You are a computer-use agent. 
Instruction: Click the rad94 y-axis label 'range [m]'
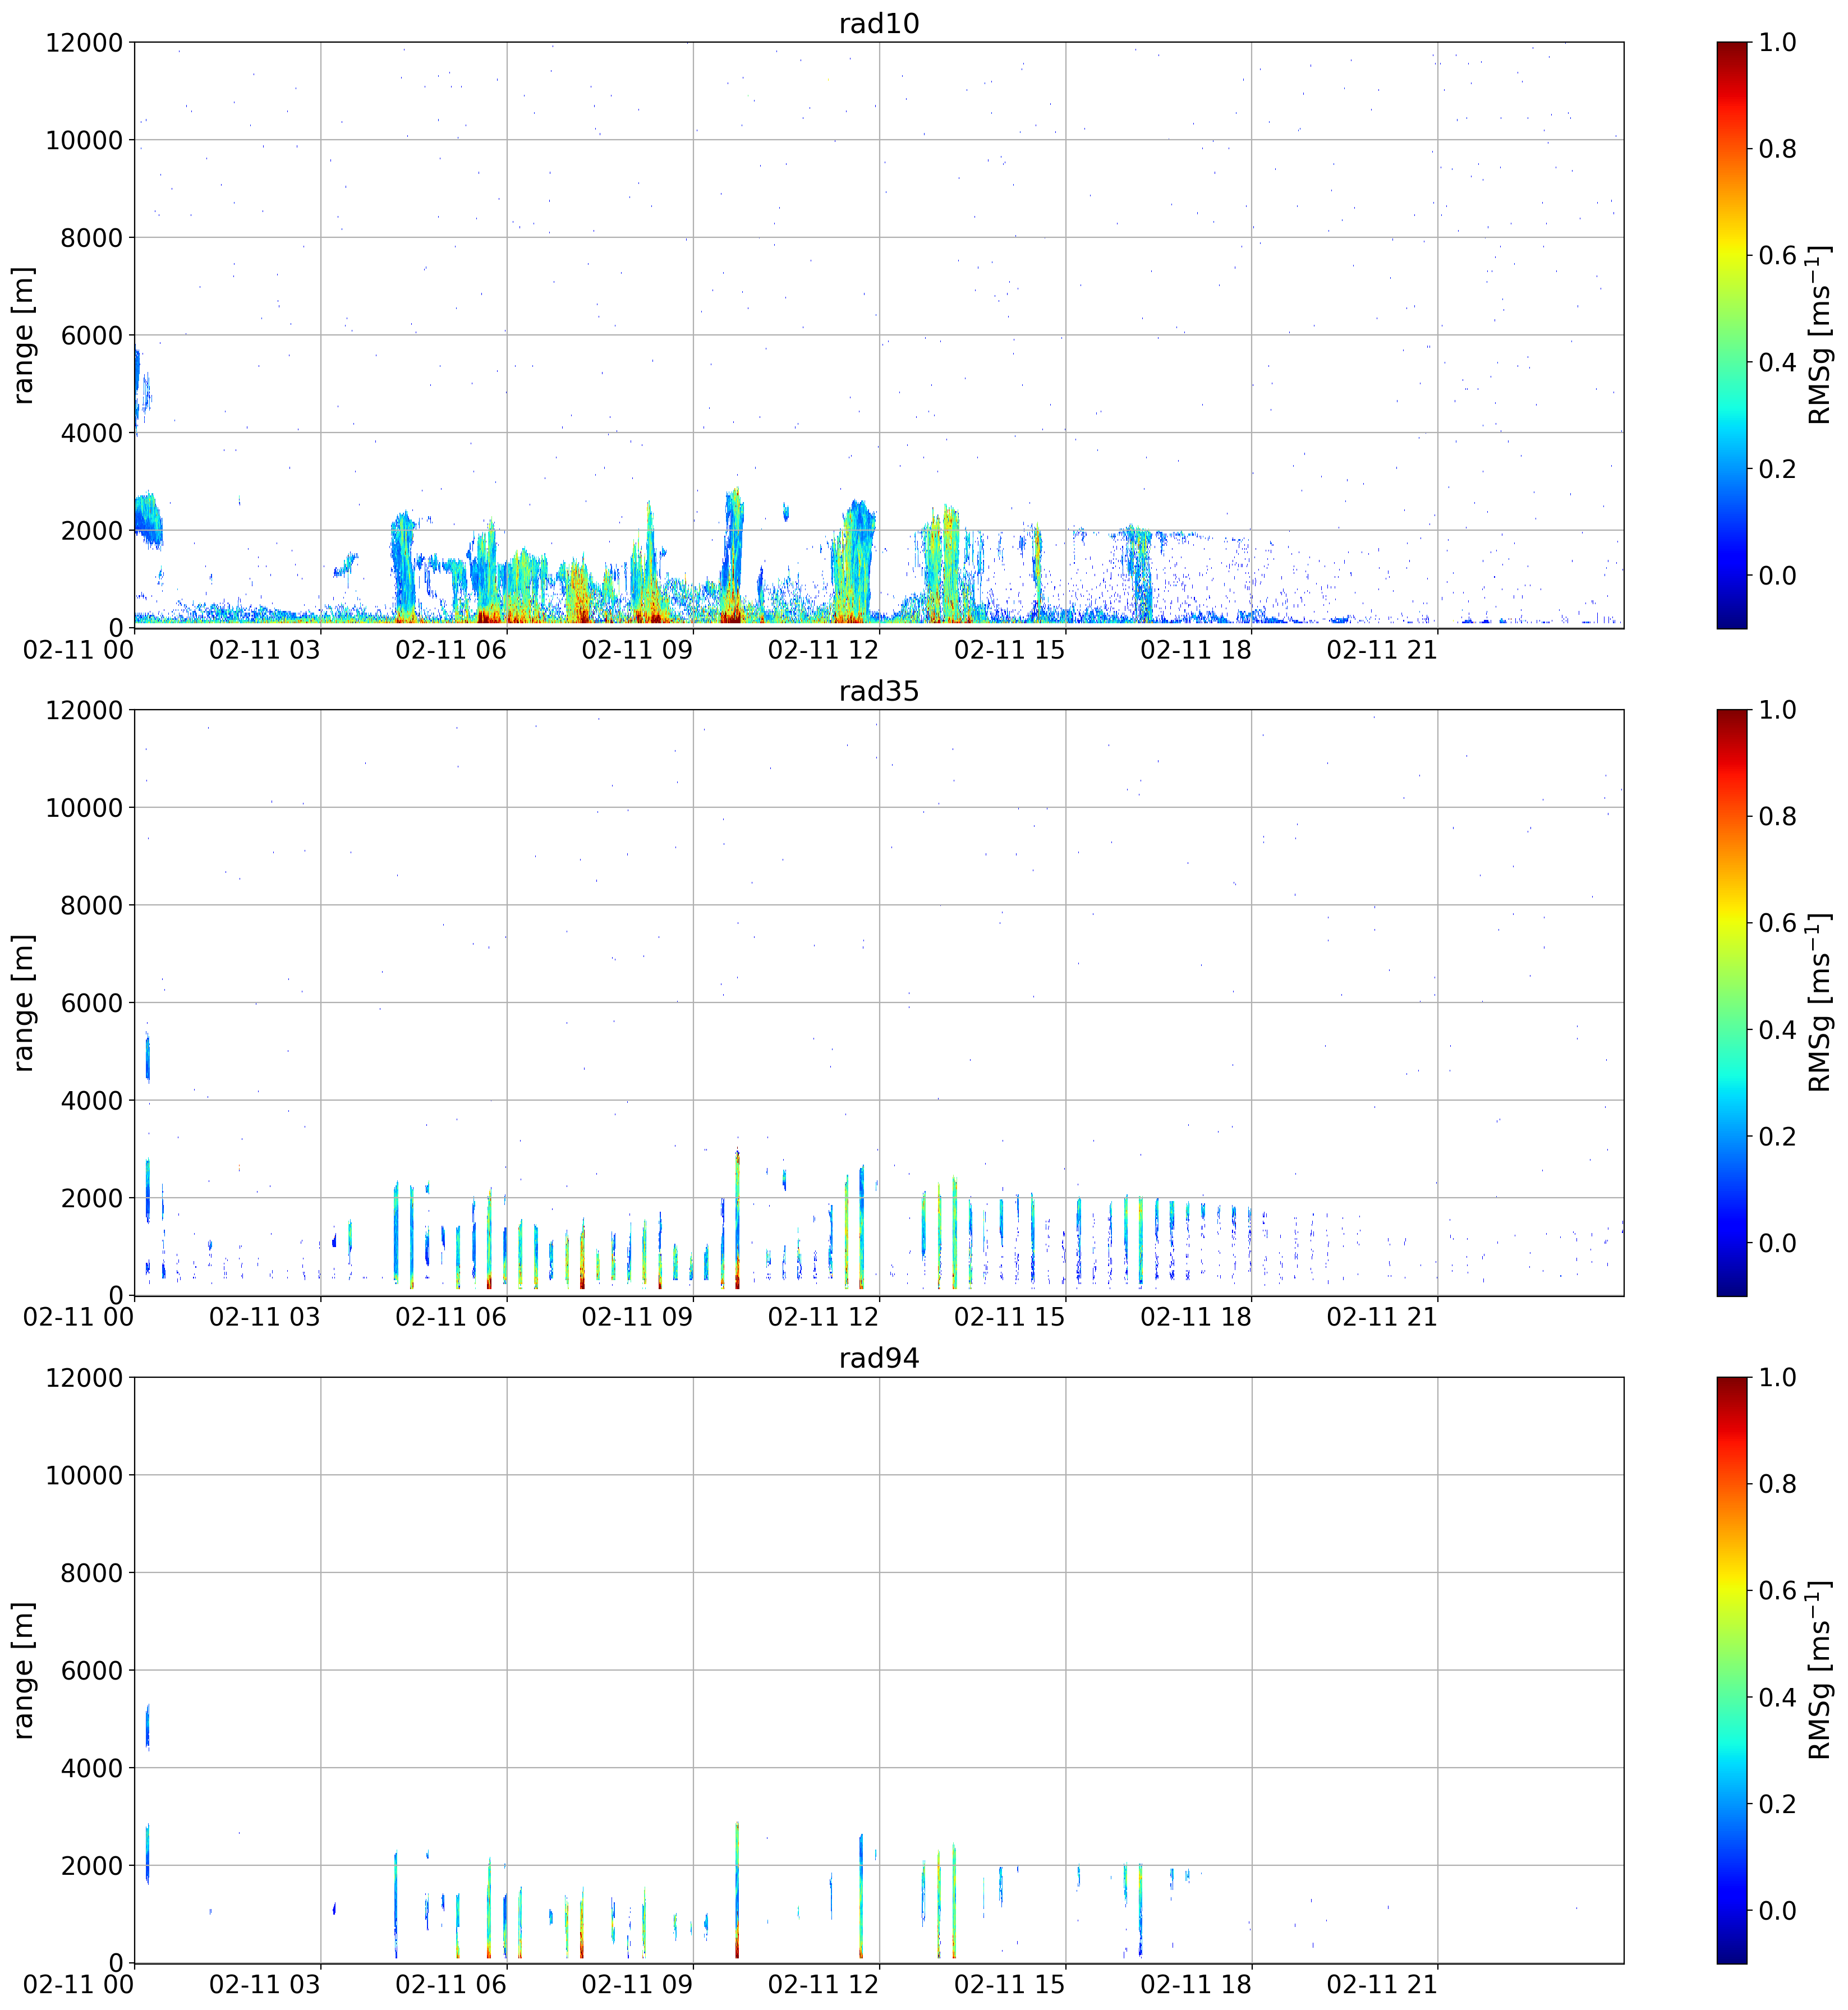[x=23, y=1670]
